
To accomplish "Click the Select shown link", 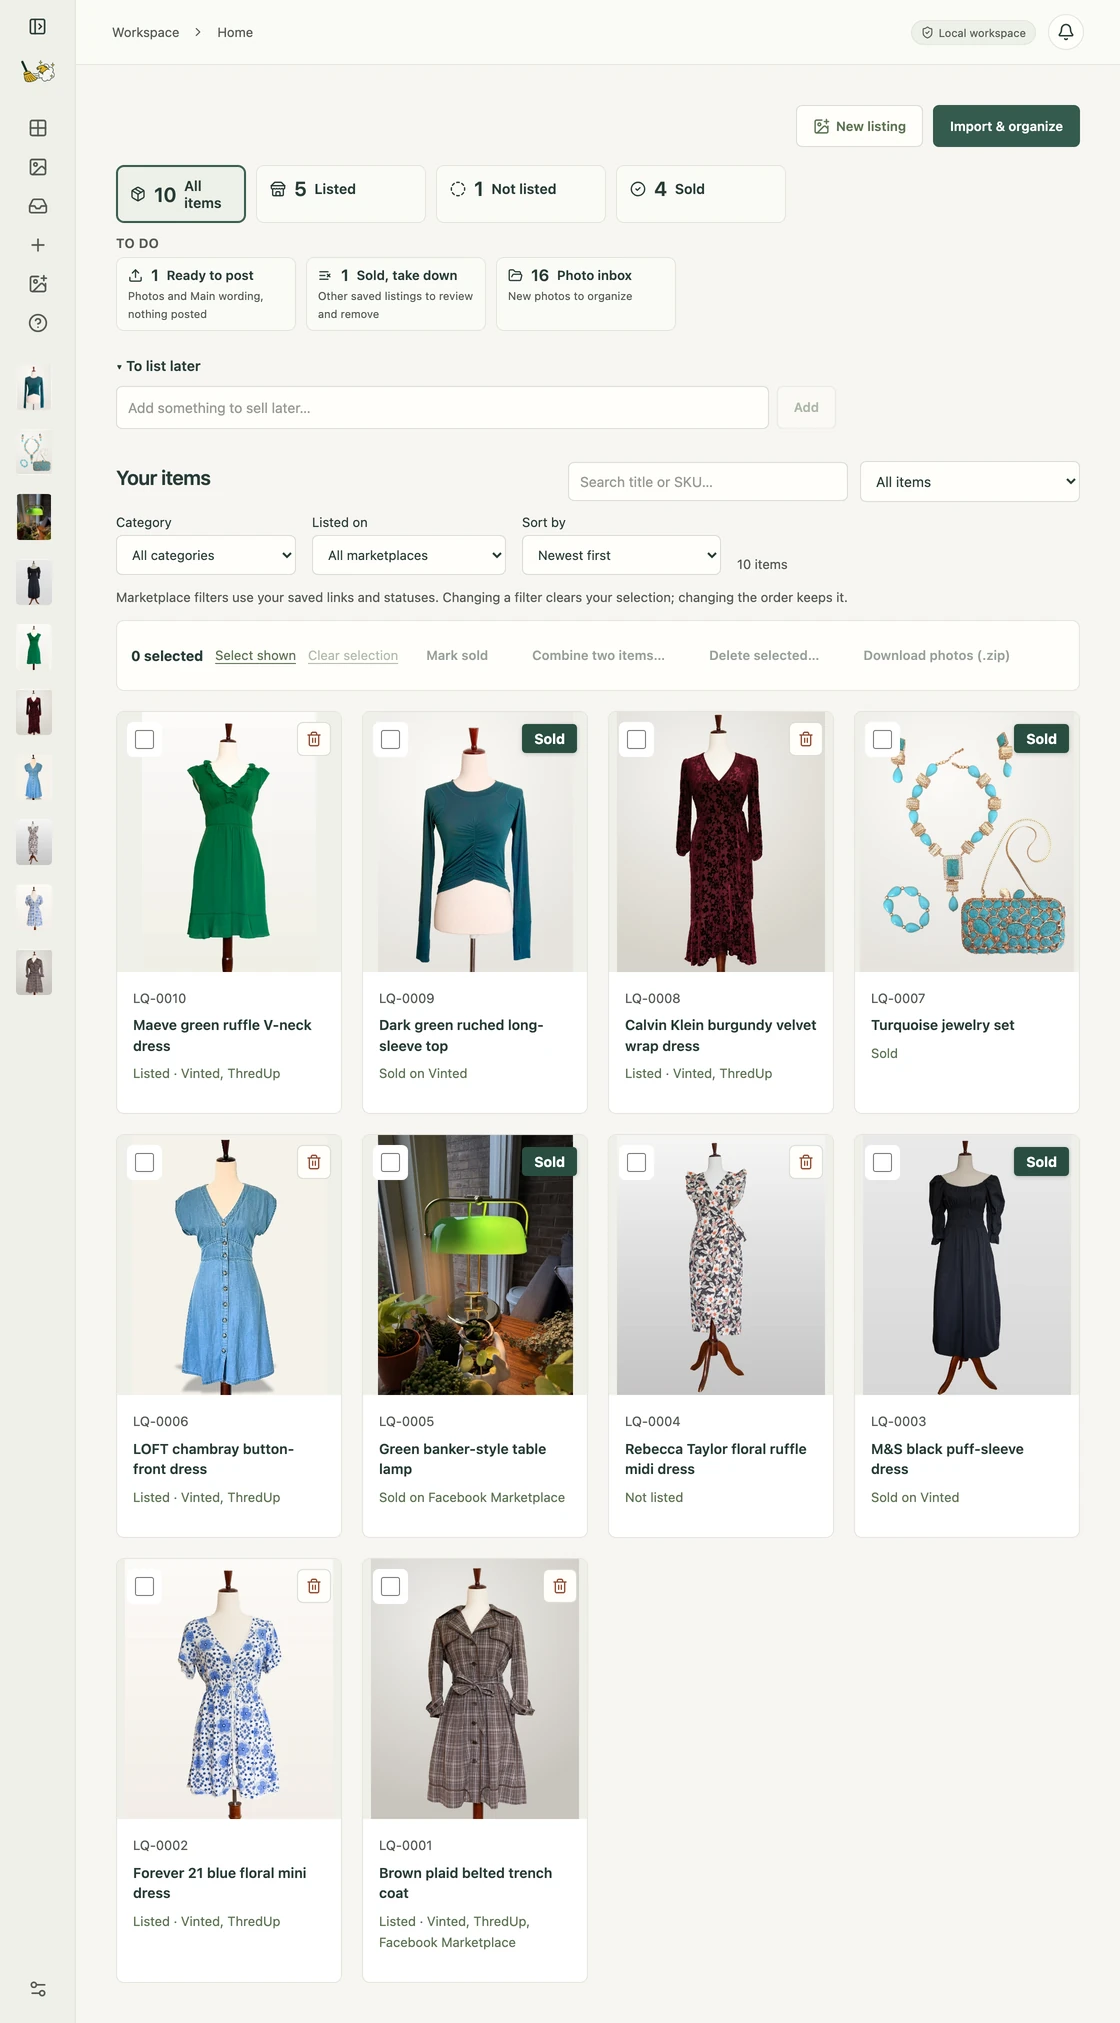I will [x=255, y=656].
